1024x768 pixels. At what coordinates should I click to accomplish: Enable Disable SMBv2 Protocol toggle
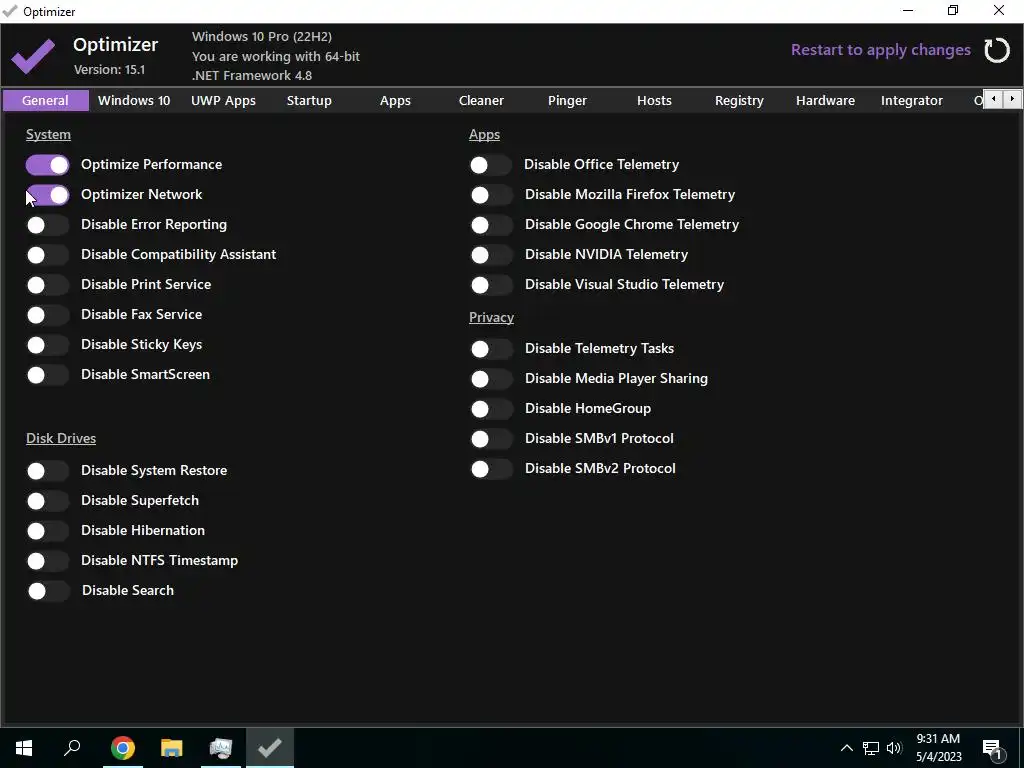(490, 470)
